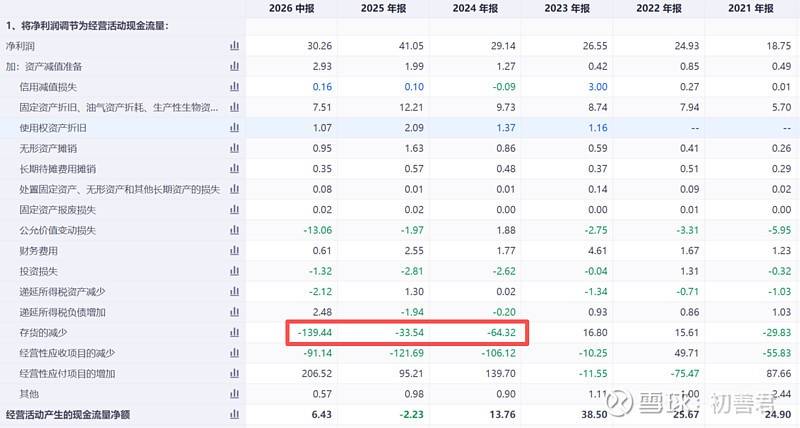The width and height of the screenshot is (800, 428).
Task: Click the 财务费用 row label
Action: pyautogui.click(x=38, y=250)
